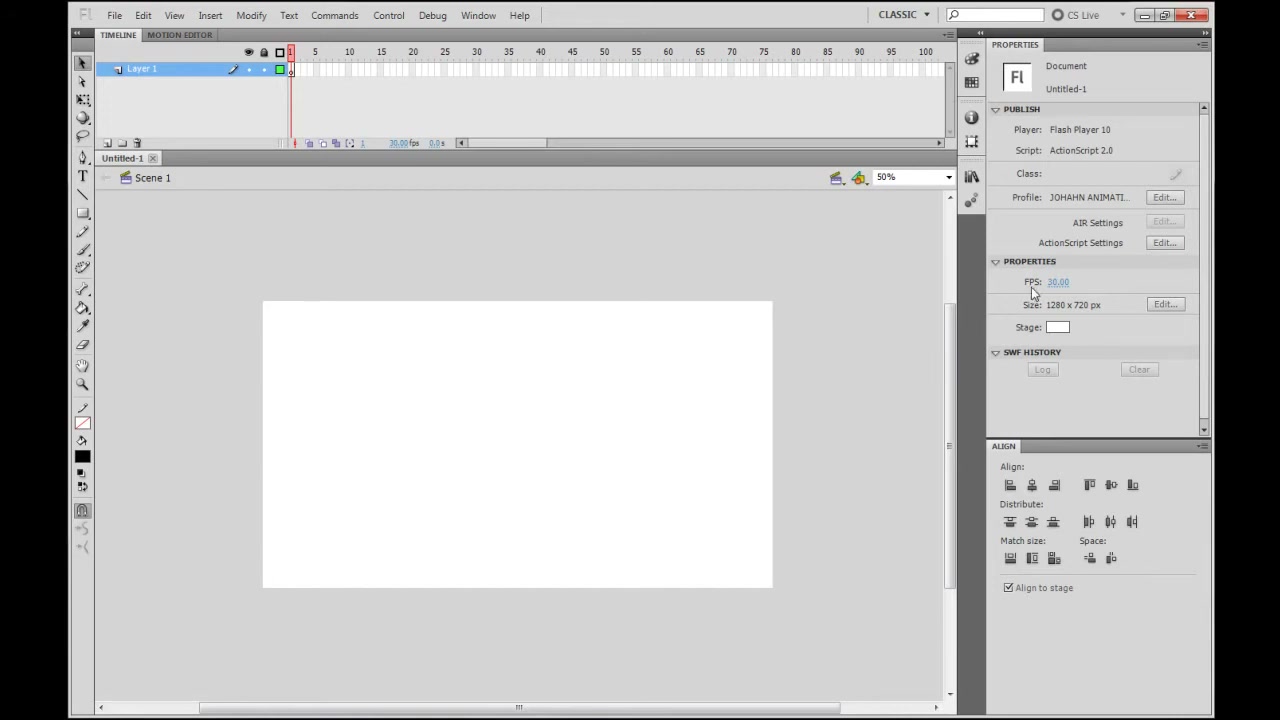
Task: Open the Library panel from dock
Action: click(972, 177)
